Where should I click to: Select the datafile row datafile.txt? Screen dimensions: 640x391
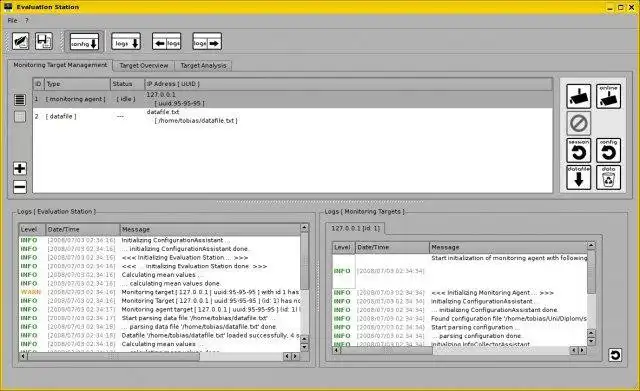(x=292, y=116)
